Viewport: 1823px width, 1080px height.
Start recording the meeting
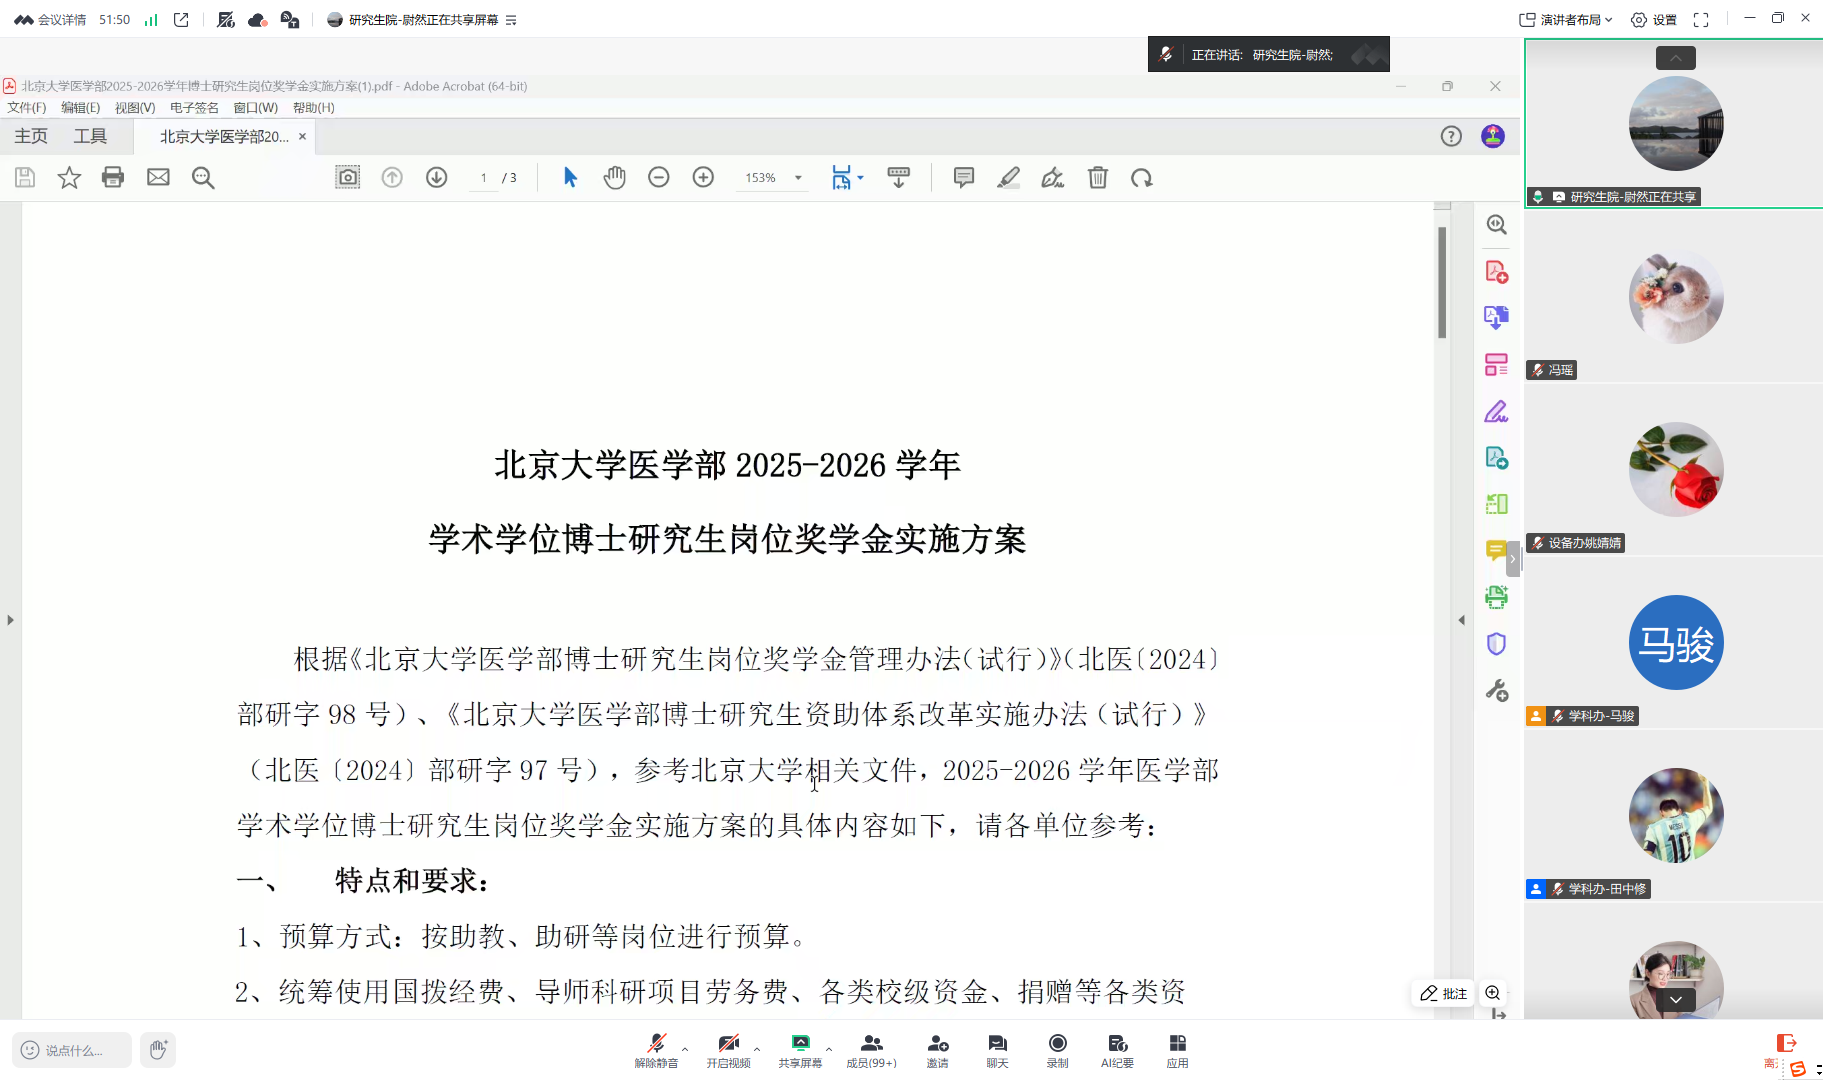point(1058,1050)
